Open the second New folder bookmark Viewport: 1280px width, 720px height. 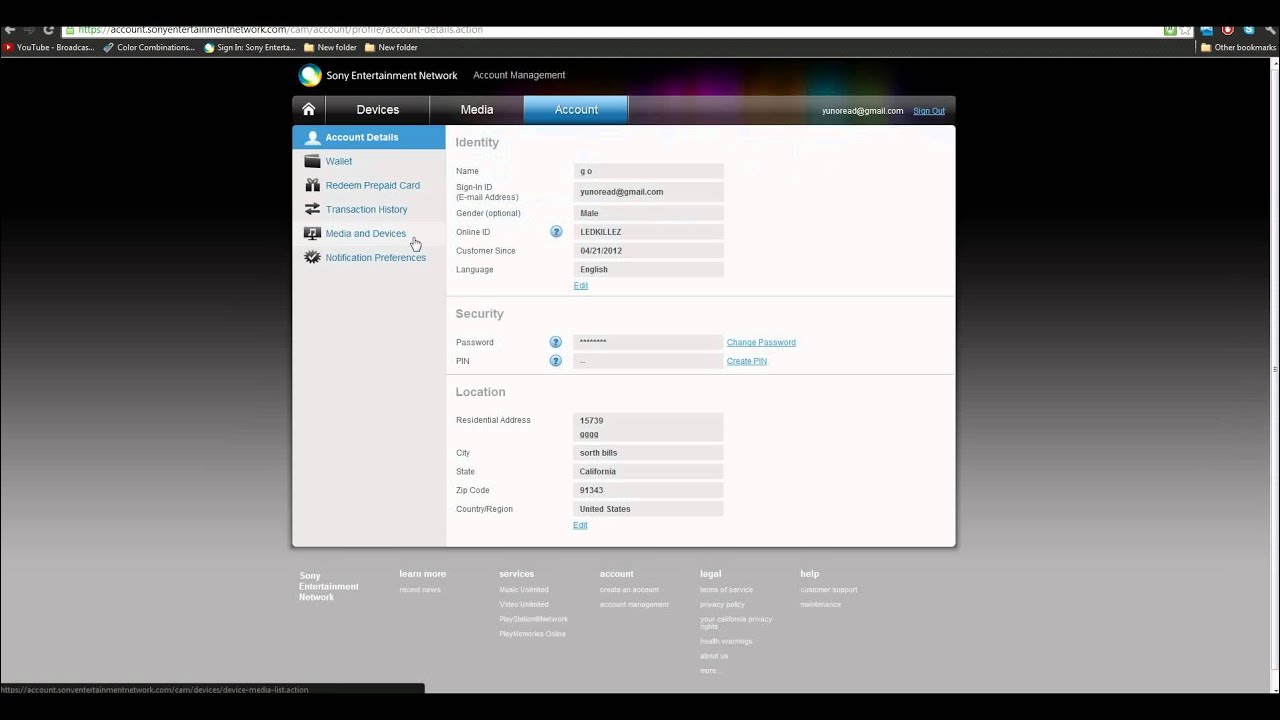point(391,47)
